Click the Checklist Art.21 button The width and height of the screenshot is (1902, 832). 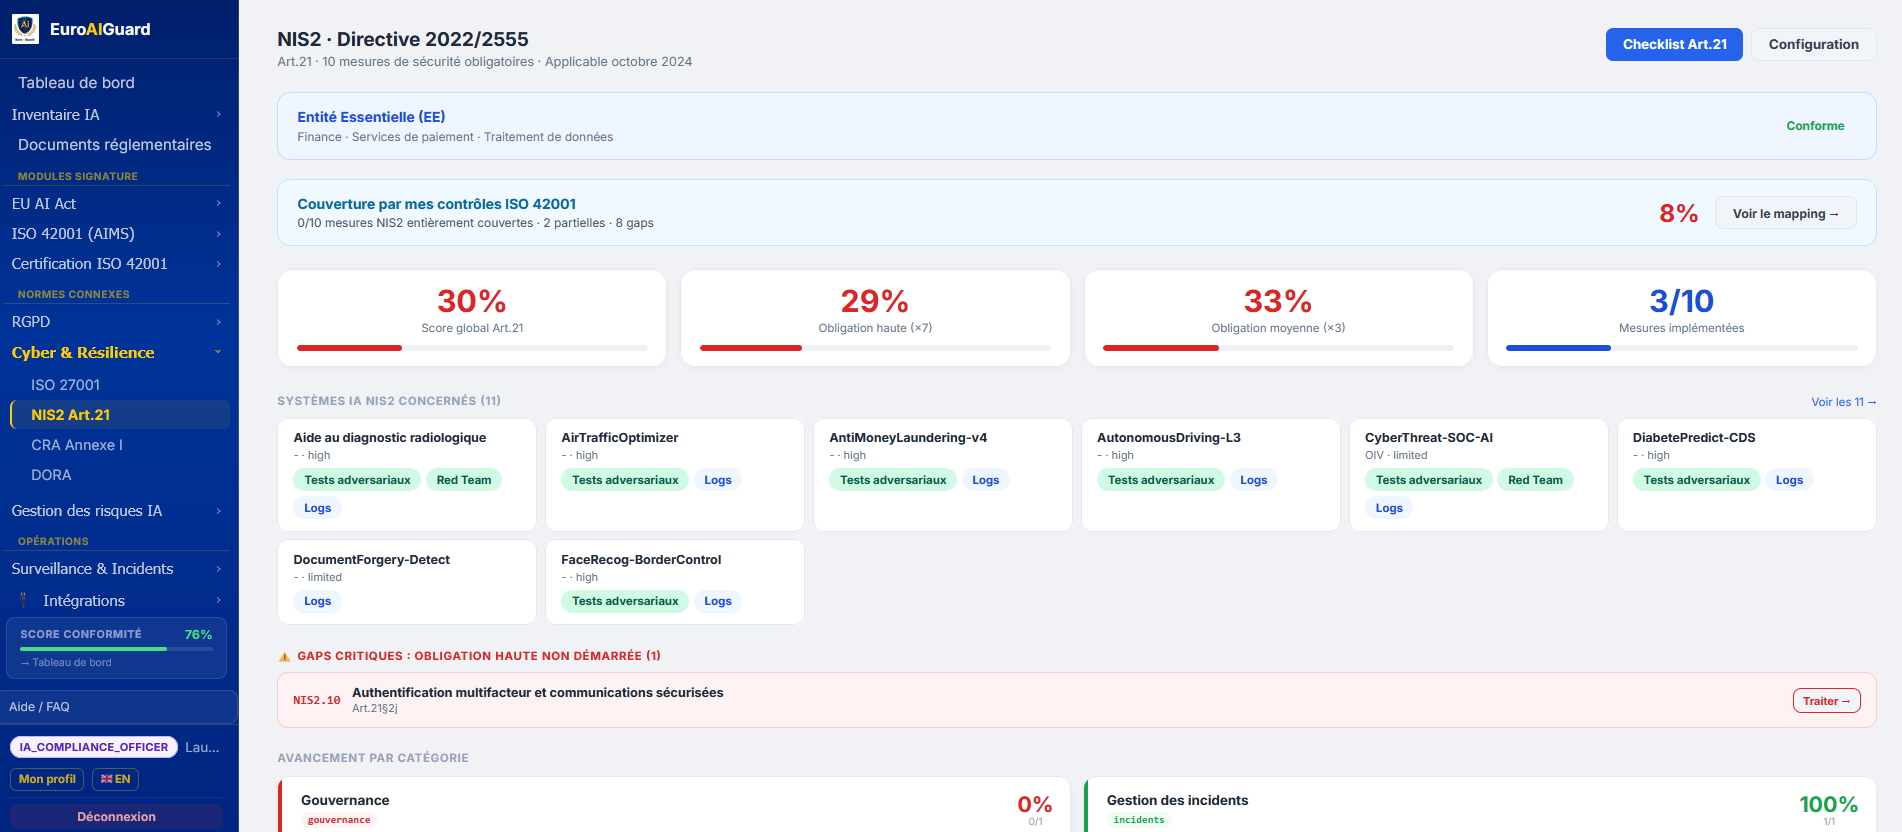click(1674, 44)
